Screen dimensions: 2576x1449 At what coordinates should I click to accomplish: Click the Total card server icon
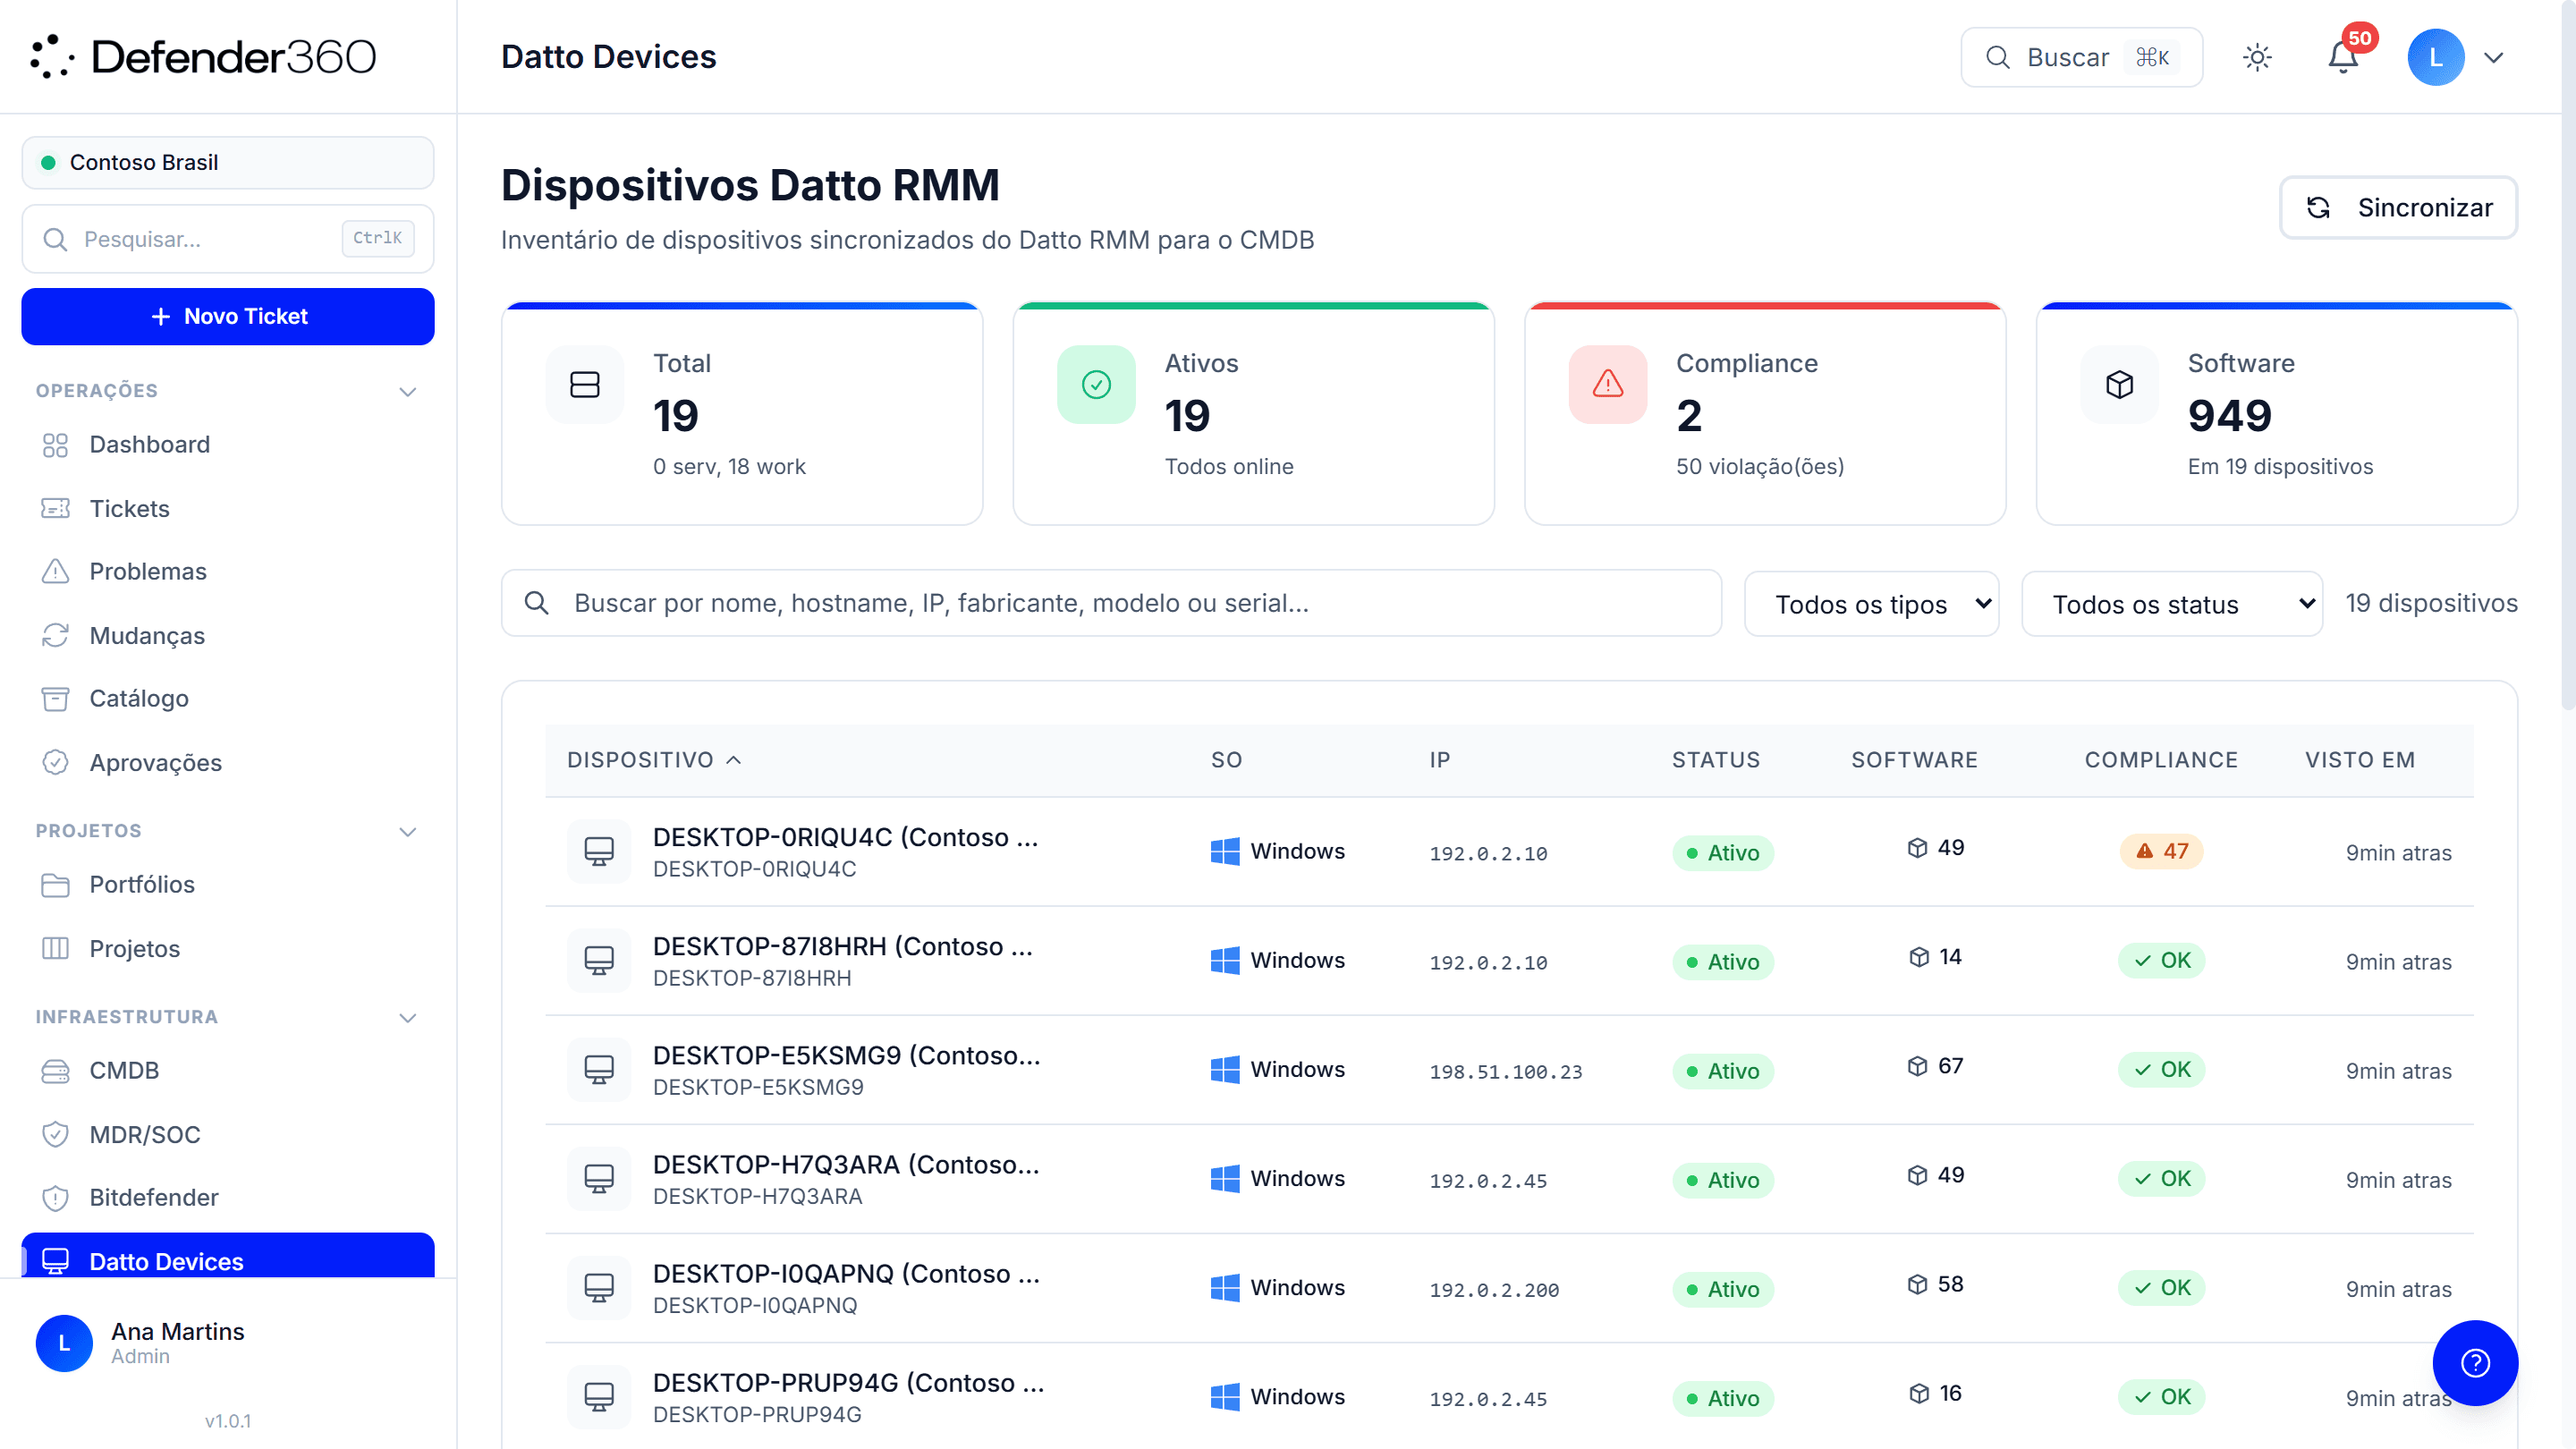coord(585,384)
